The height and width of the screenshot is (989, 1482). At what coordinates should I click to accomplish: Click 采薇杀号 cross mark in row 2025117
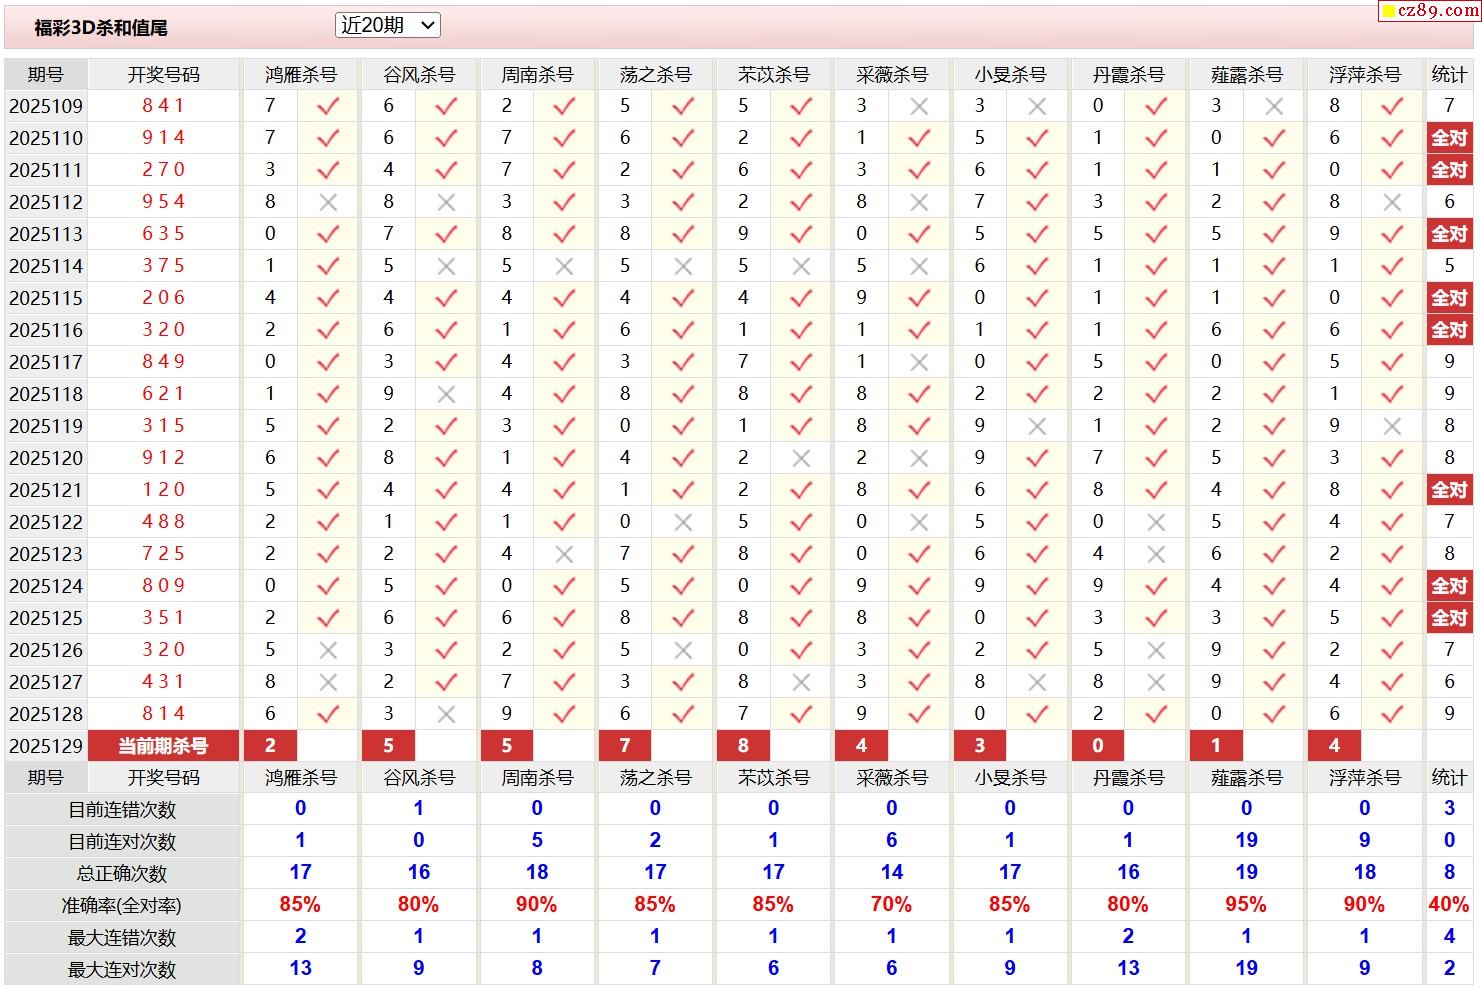click(x=919, y=362)
